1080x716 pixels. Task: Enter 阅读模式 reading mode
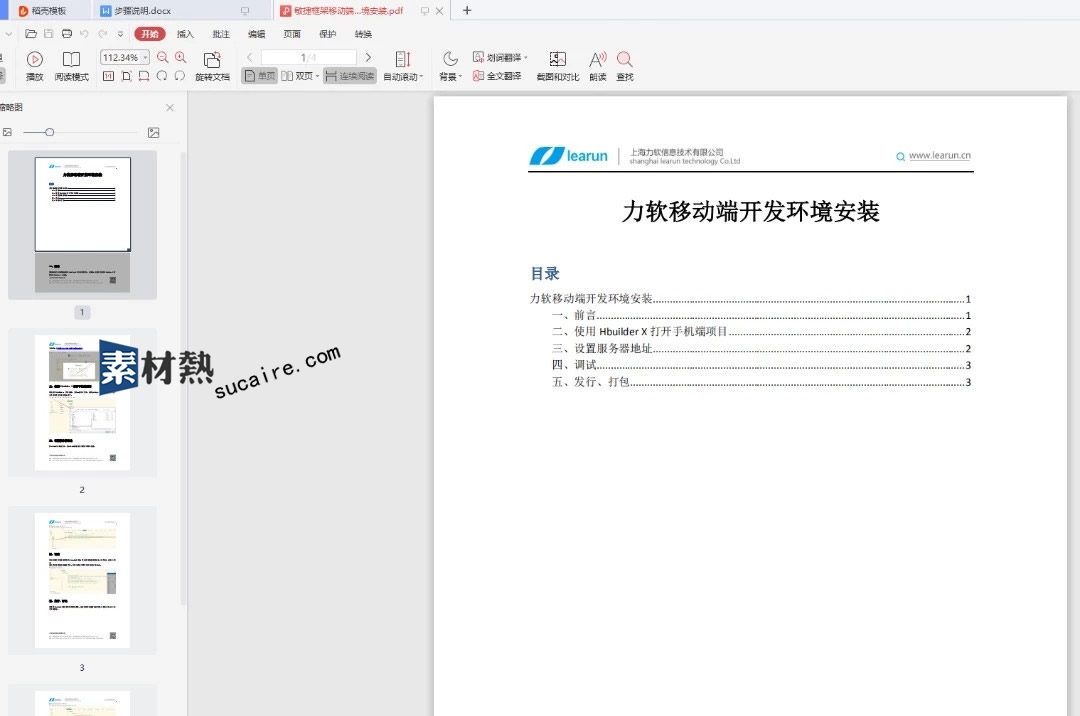(x=72, y=66)
